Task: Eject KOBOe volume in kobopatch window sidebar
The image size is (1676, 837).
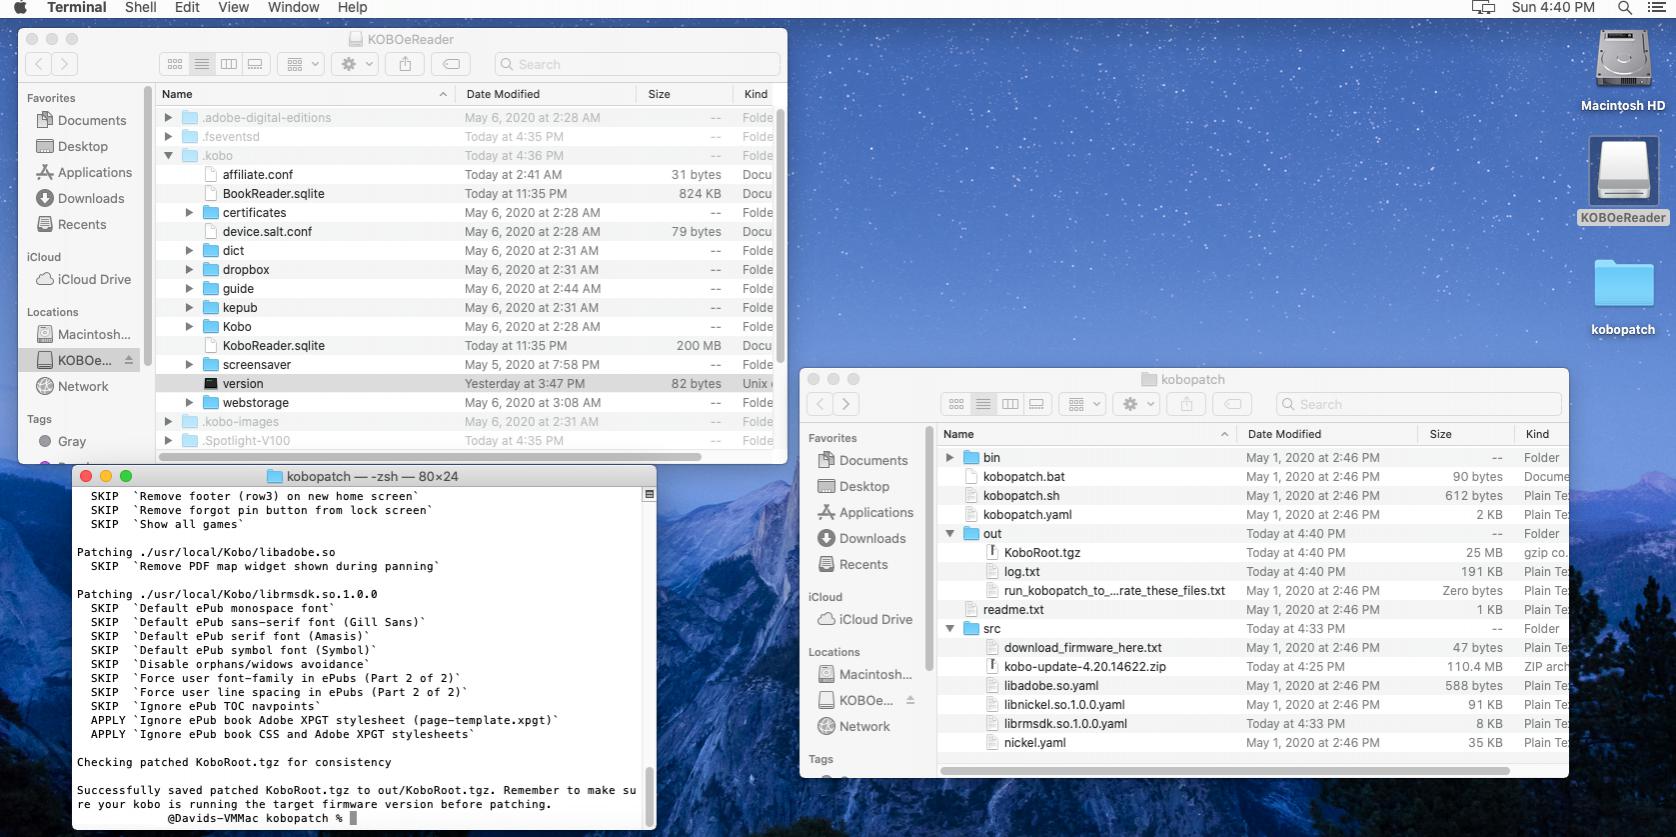Action: (x=910, y=700)
